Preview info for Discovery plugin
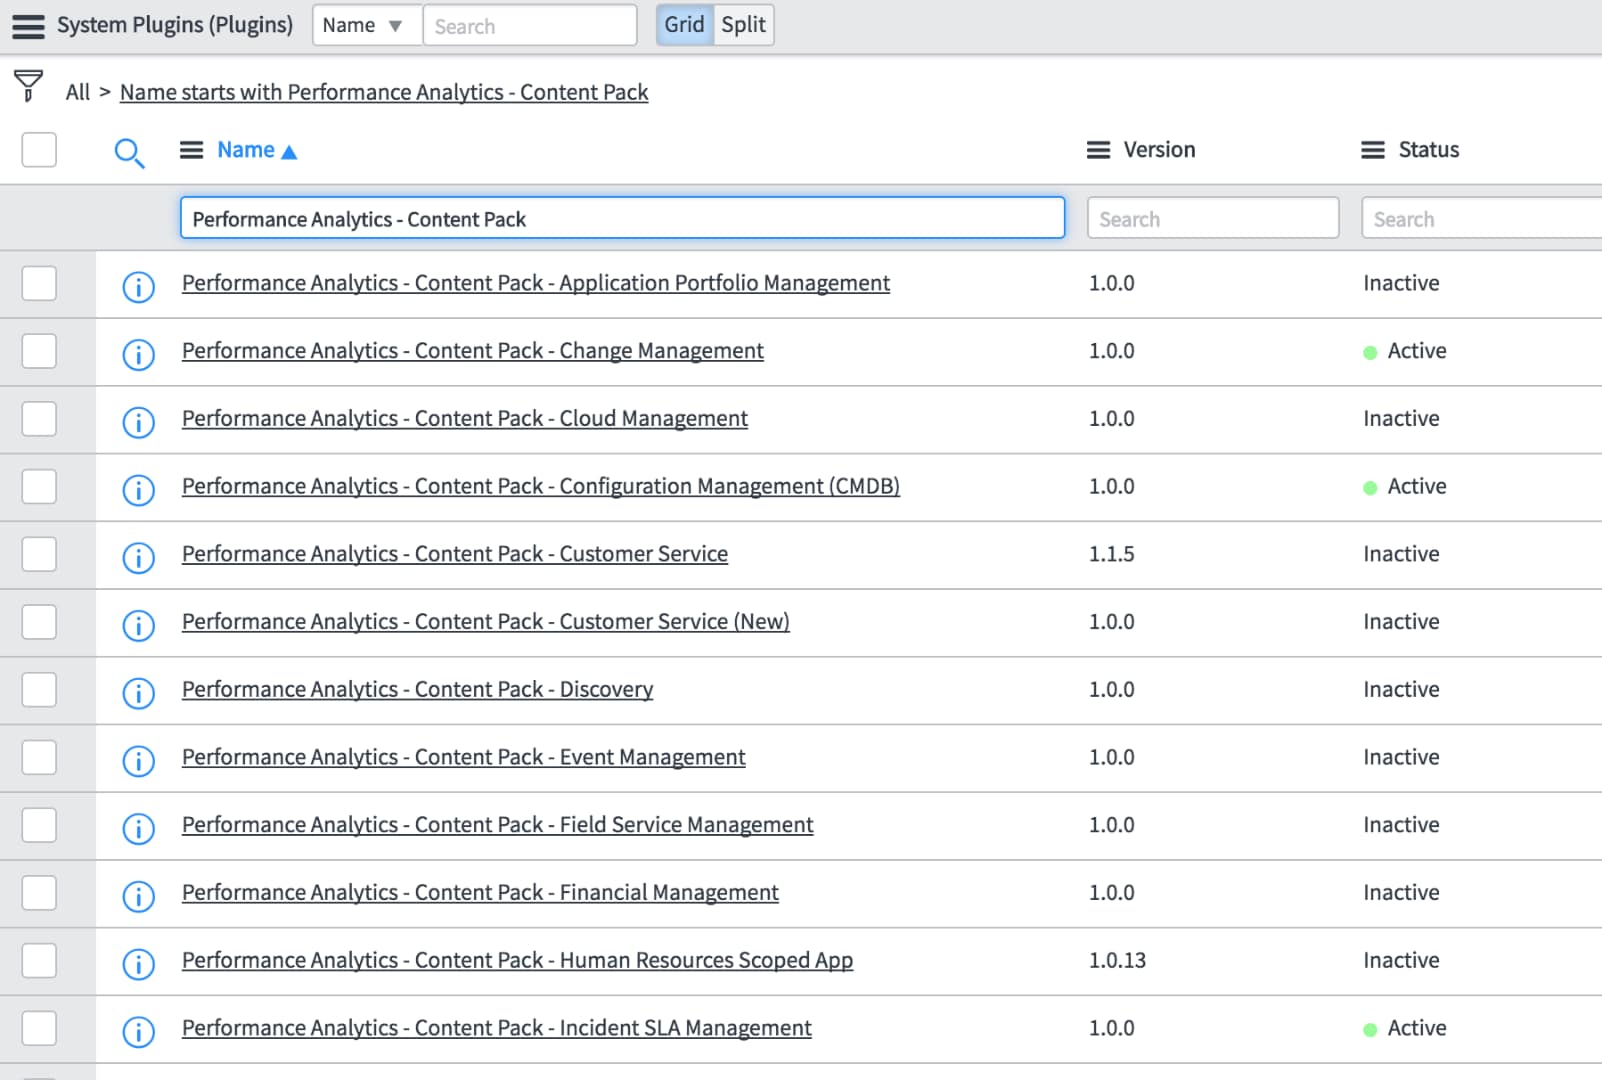This screenshot has width=1602, height=1080. (138, 693)
